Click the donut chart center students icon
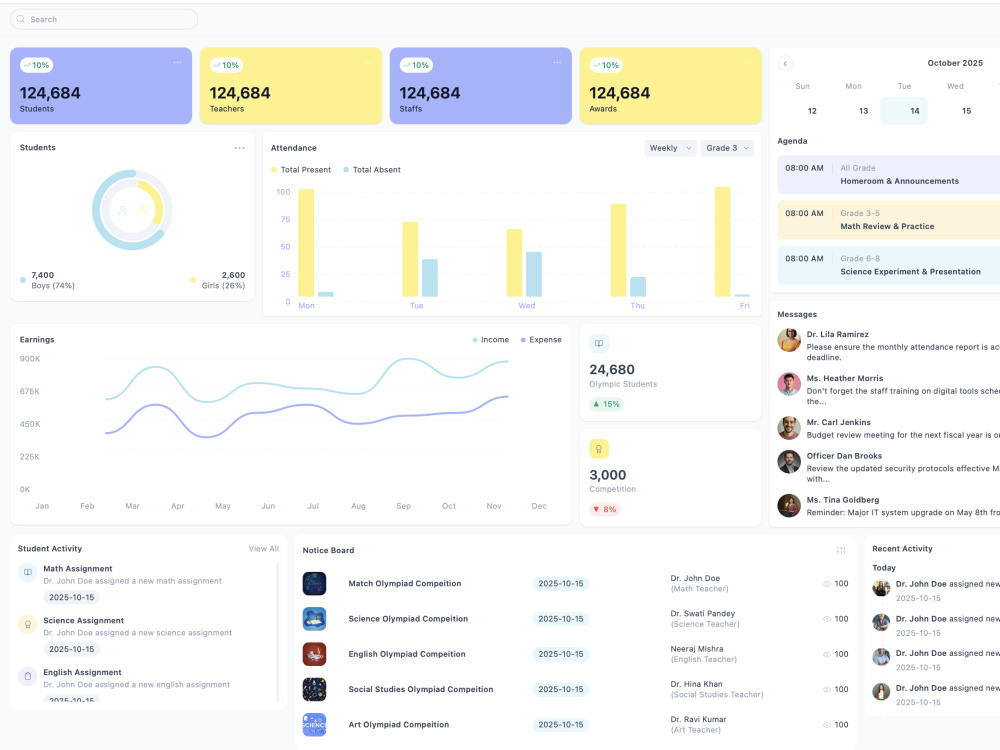The width and height of the screenshot is (1000, 750). (132, 210)
